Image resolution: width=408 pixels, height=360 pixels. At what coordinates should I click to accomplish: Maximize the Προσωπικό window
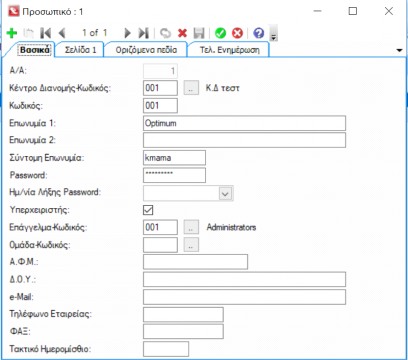pyautogui.click(x=353, y=11)
